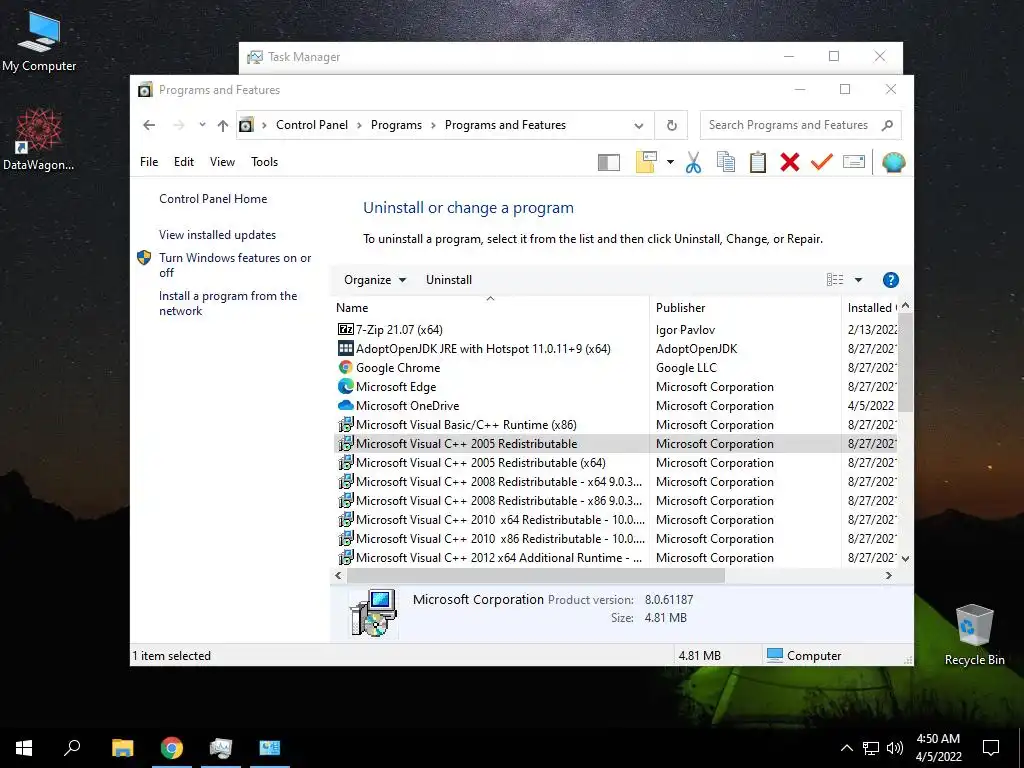
Task: Click the forward navigation arrow
Action: (178, 125)
